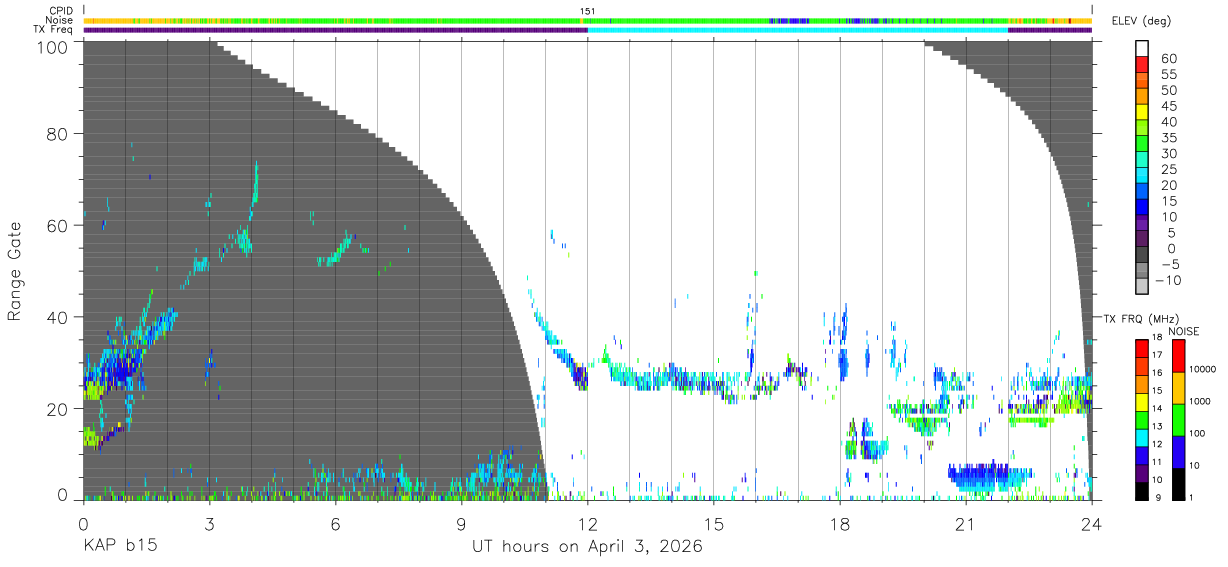Click the KAP b15 radar beam label
Viewport: 1228px width, 567px height.
pyautogui.click(x=120, y=547)
